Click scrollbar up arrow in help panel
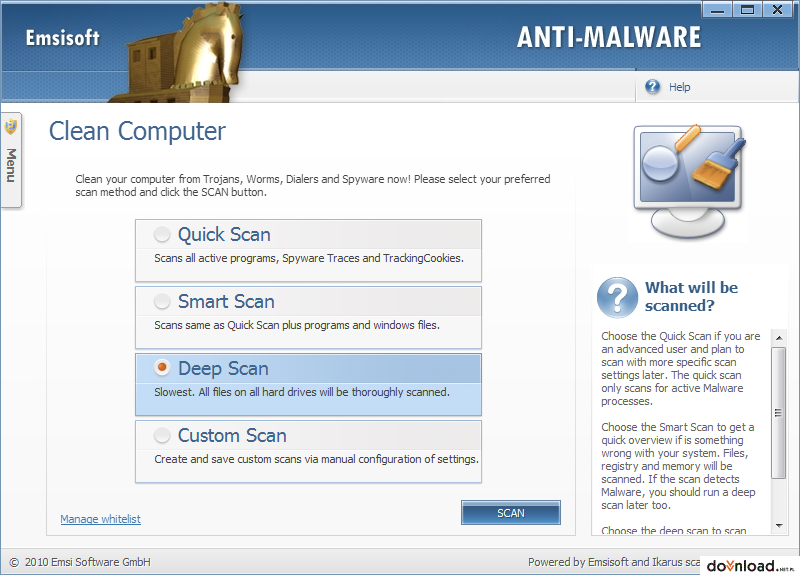This screenshot has width=800, height=575. 779,338
